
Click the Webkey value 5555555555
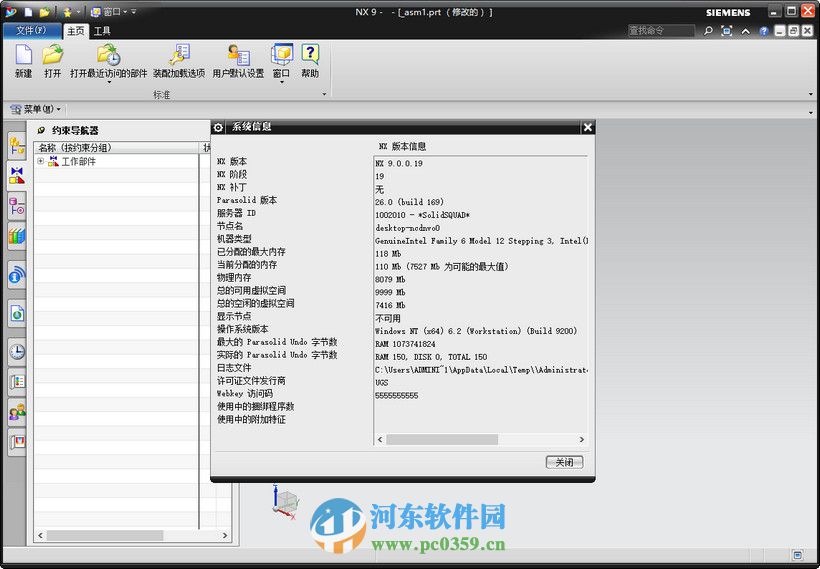click(x=396, y=396)
